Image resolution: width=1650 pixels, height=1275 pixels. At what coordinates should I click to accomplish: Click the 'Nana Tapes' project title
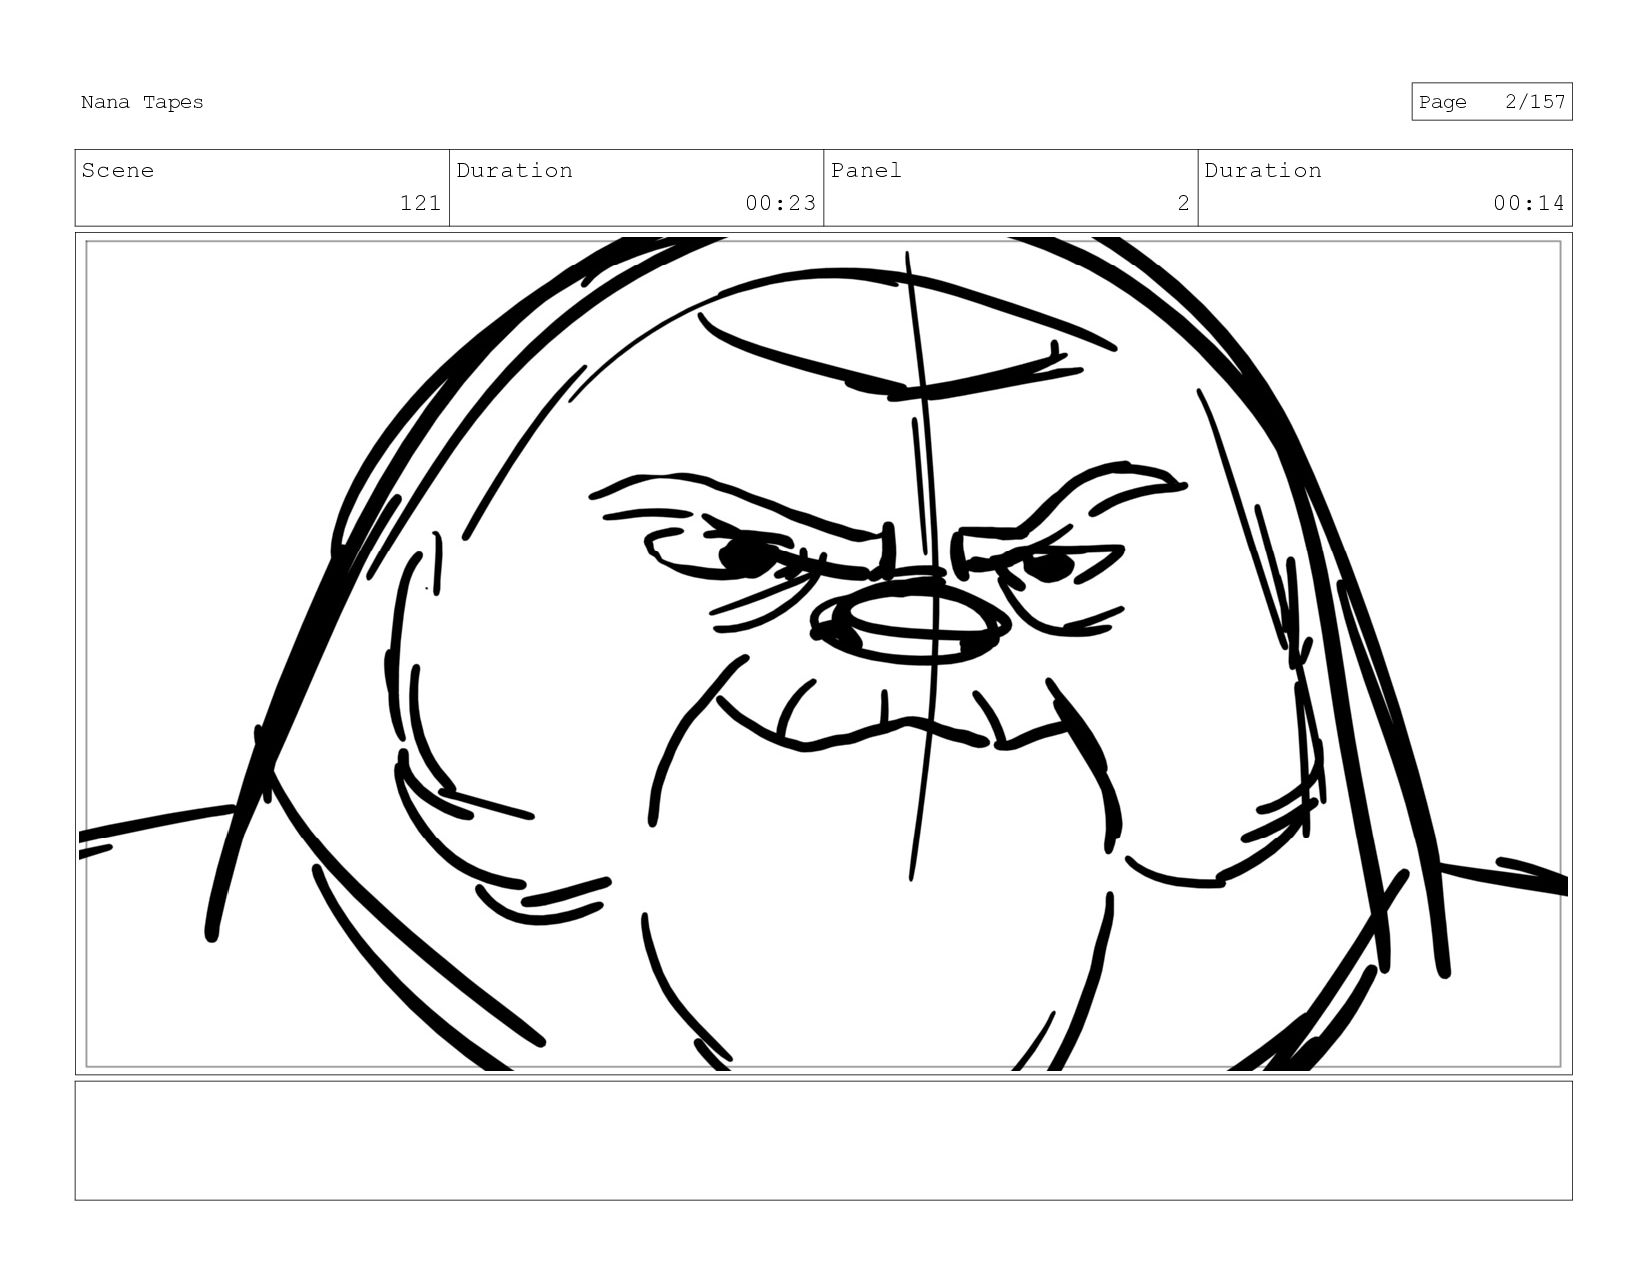142,102
